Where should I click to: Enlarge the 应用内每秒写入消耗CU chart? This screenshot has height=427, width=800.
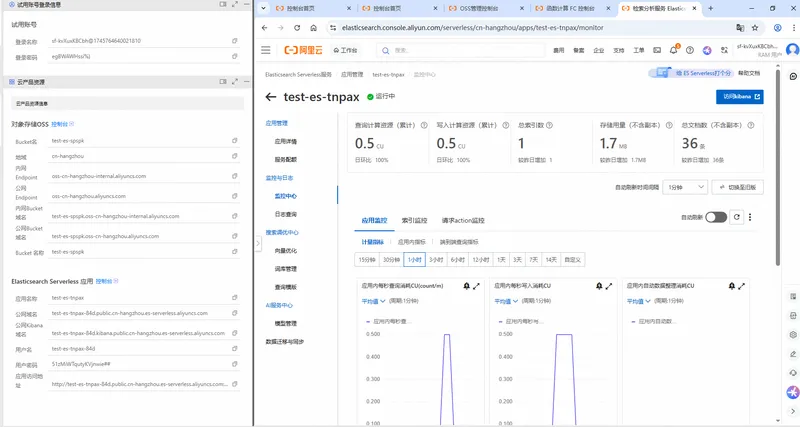click(x=609, y=286)
